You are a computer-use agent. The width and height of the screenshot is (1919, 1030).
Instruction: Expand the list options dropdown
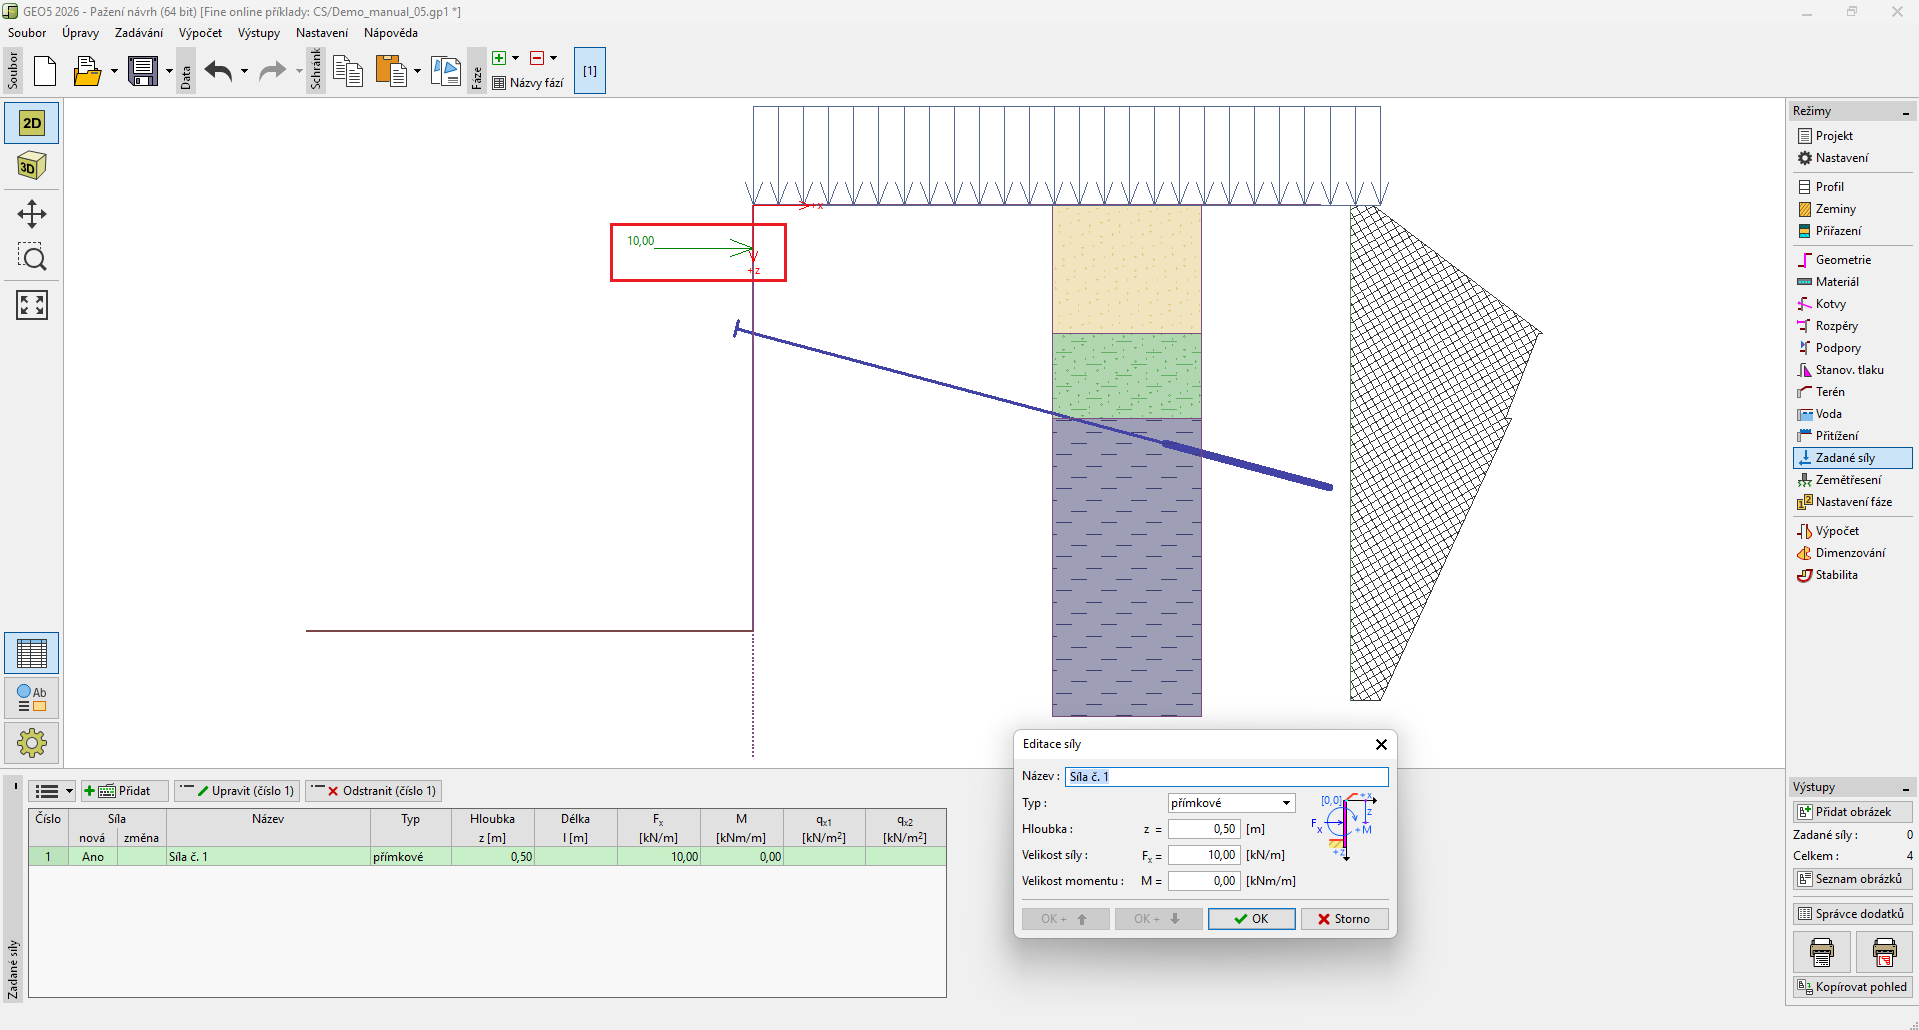(x=52, y=791)
